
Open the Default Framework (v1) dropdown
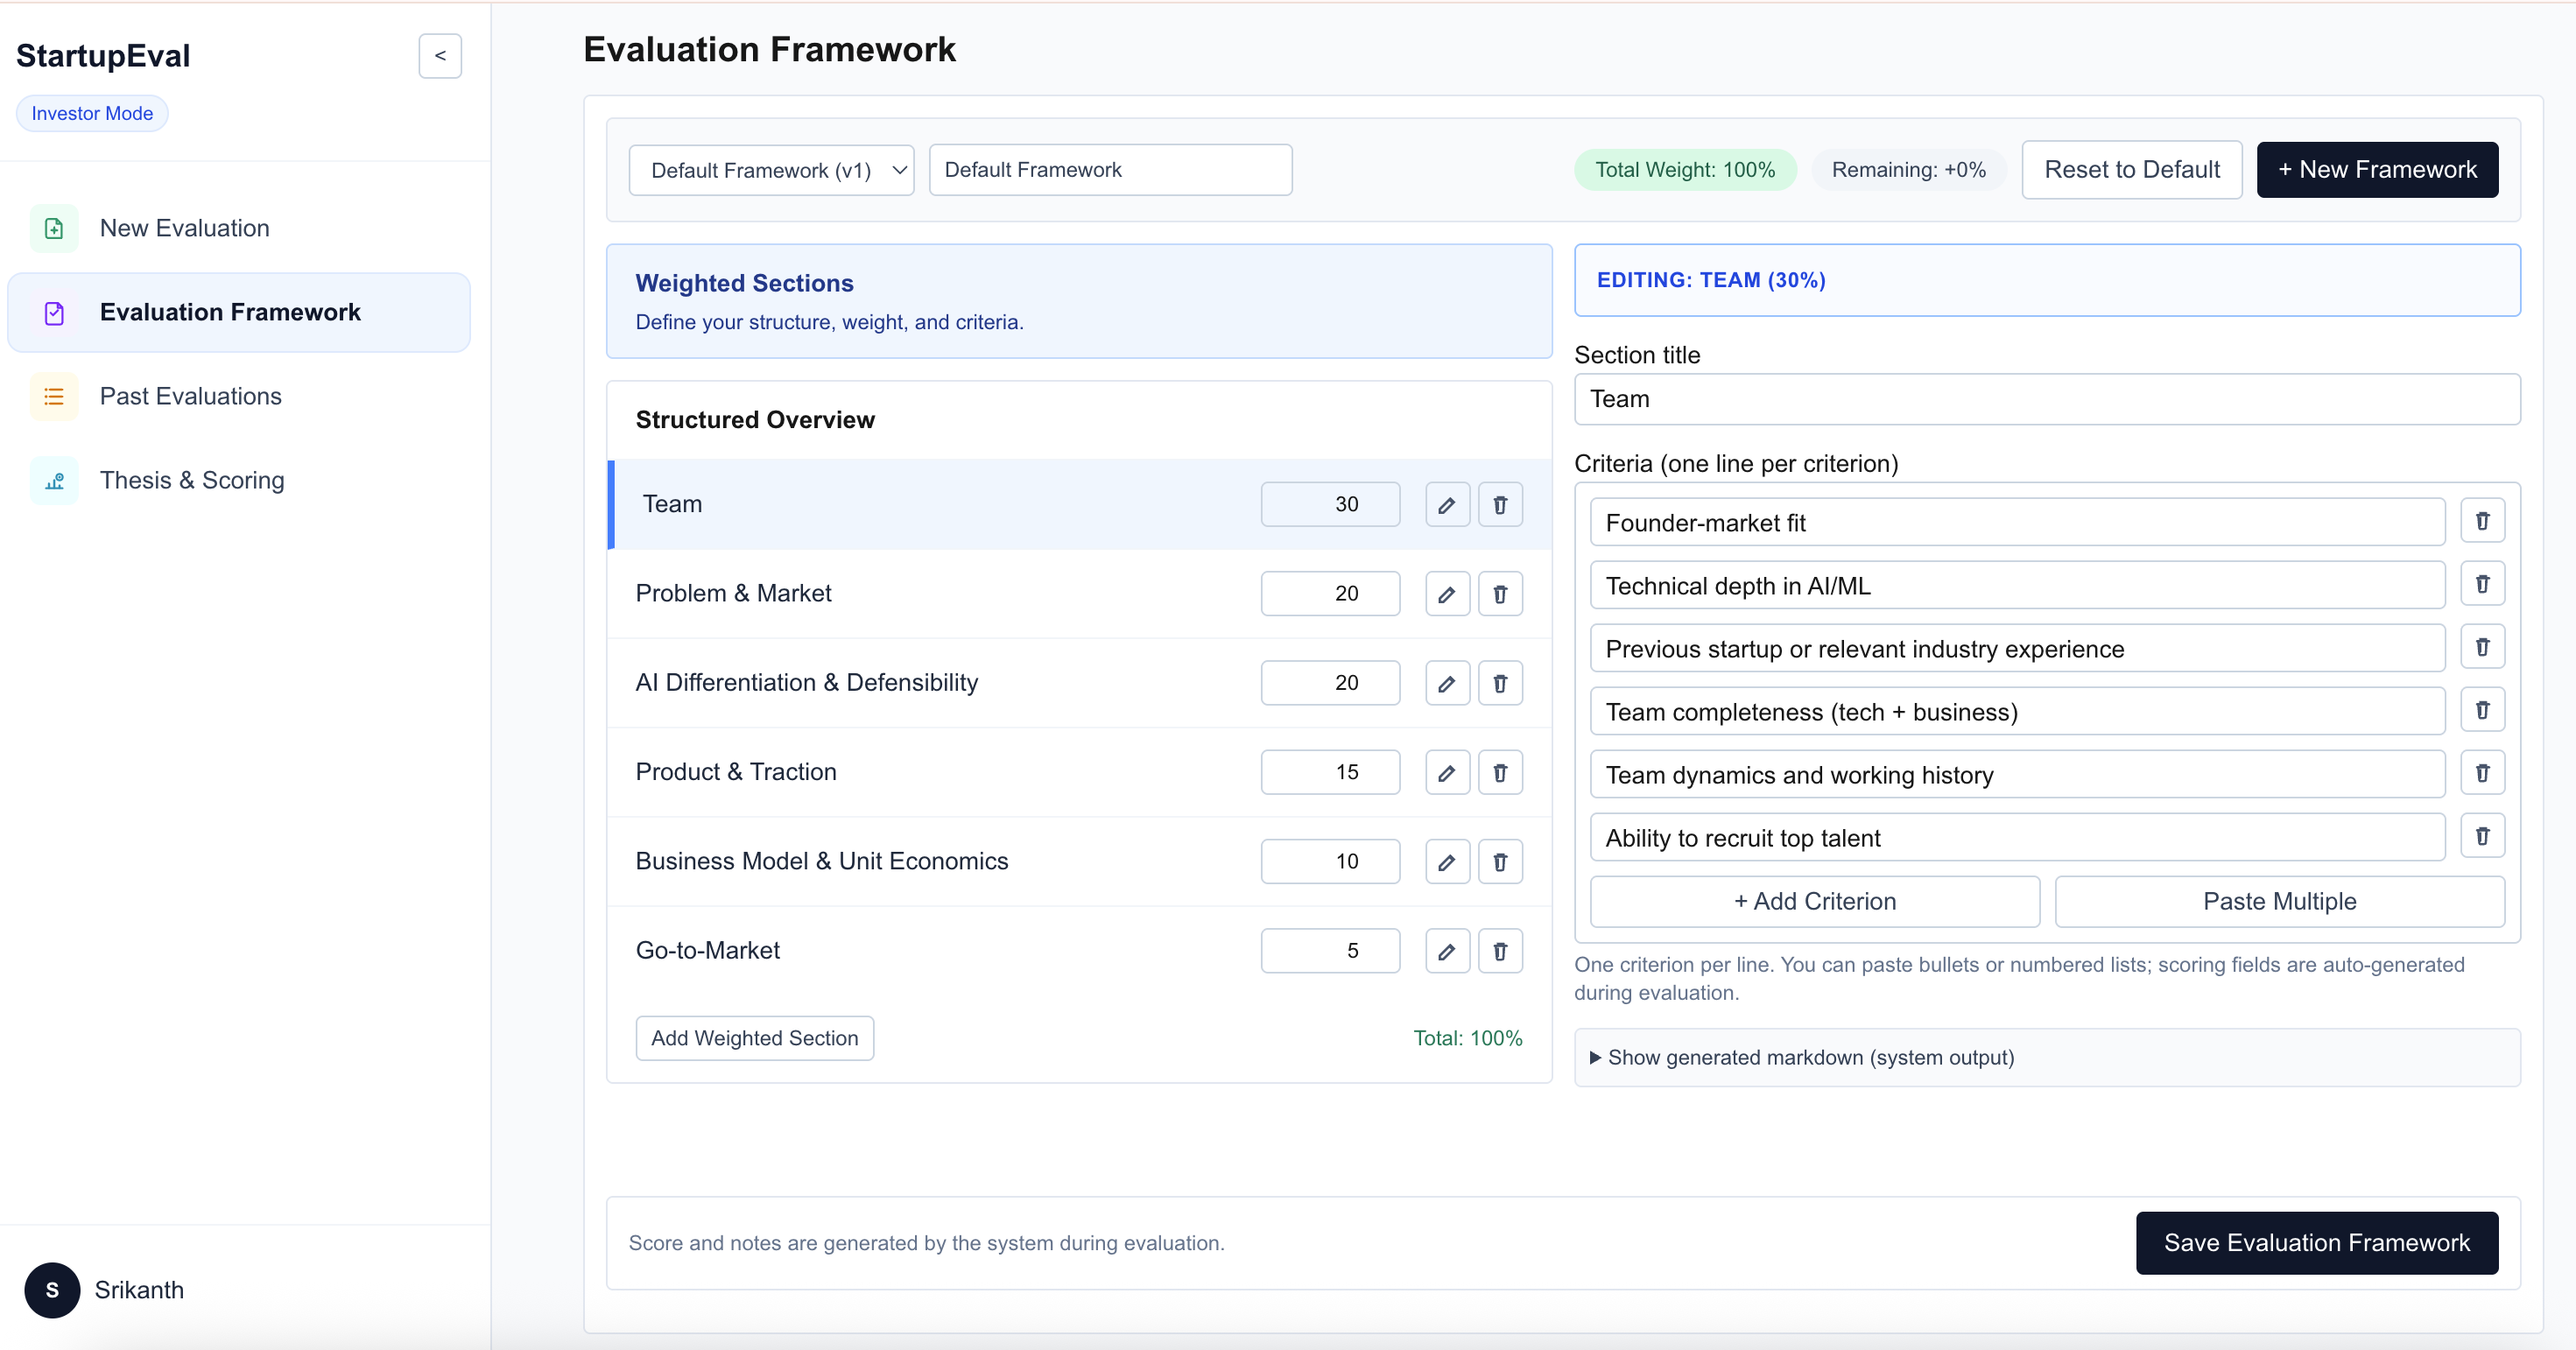coord(771,170)
